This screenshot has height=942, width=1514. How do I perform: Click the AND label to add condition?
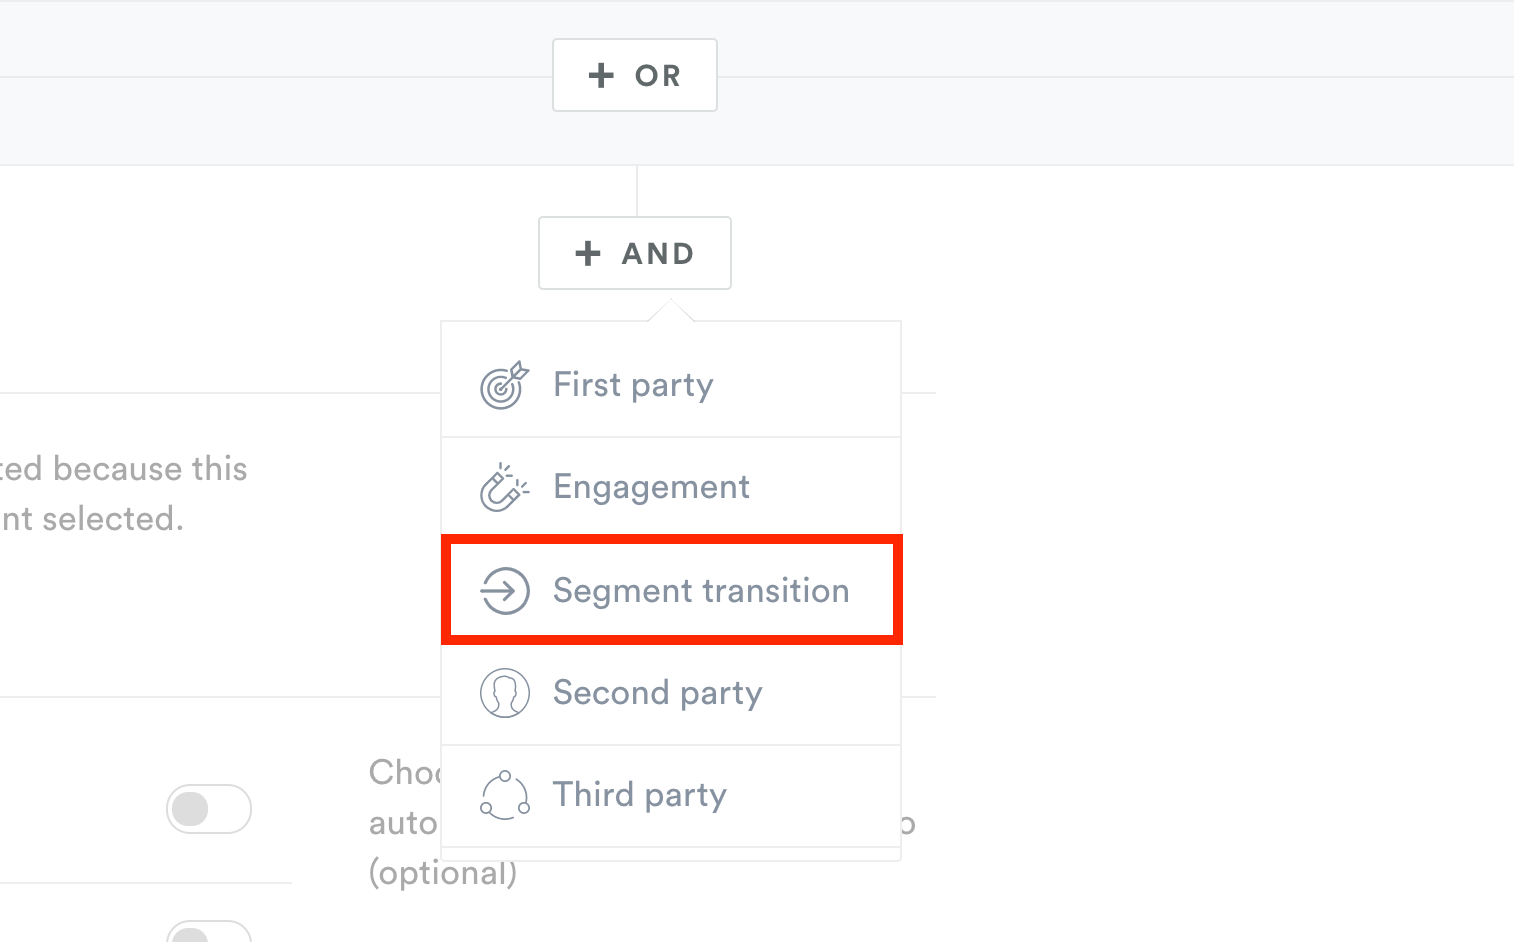pos(658,254)
